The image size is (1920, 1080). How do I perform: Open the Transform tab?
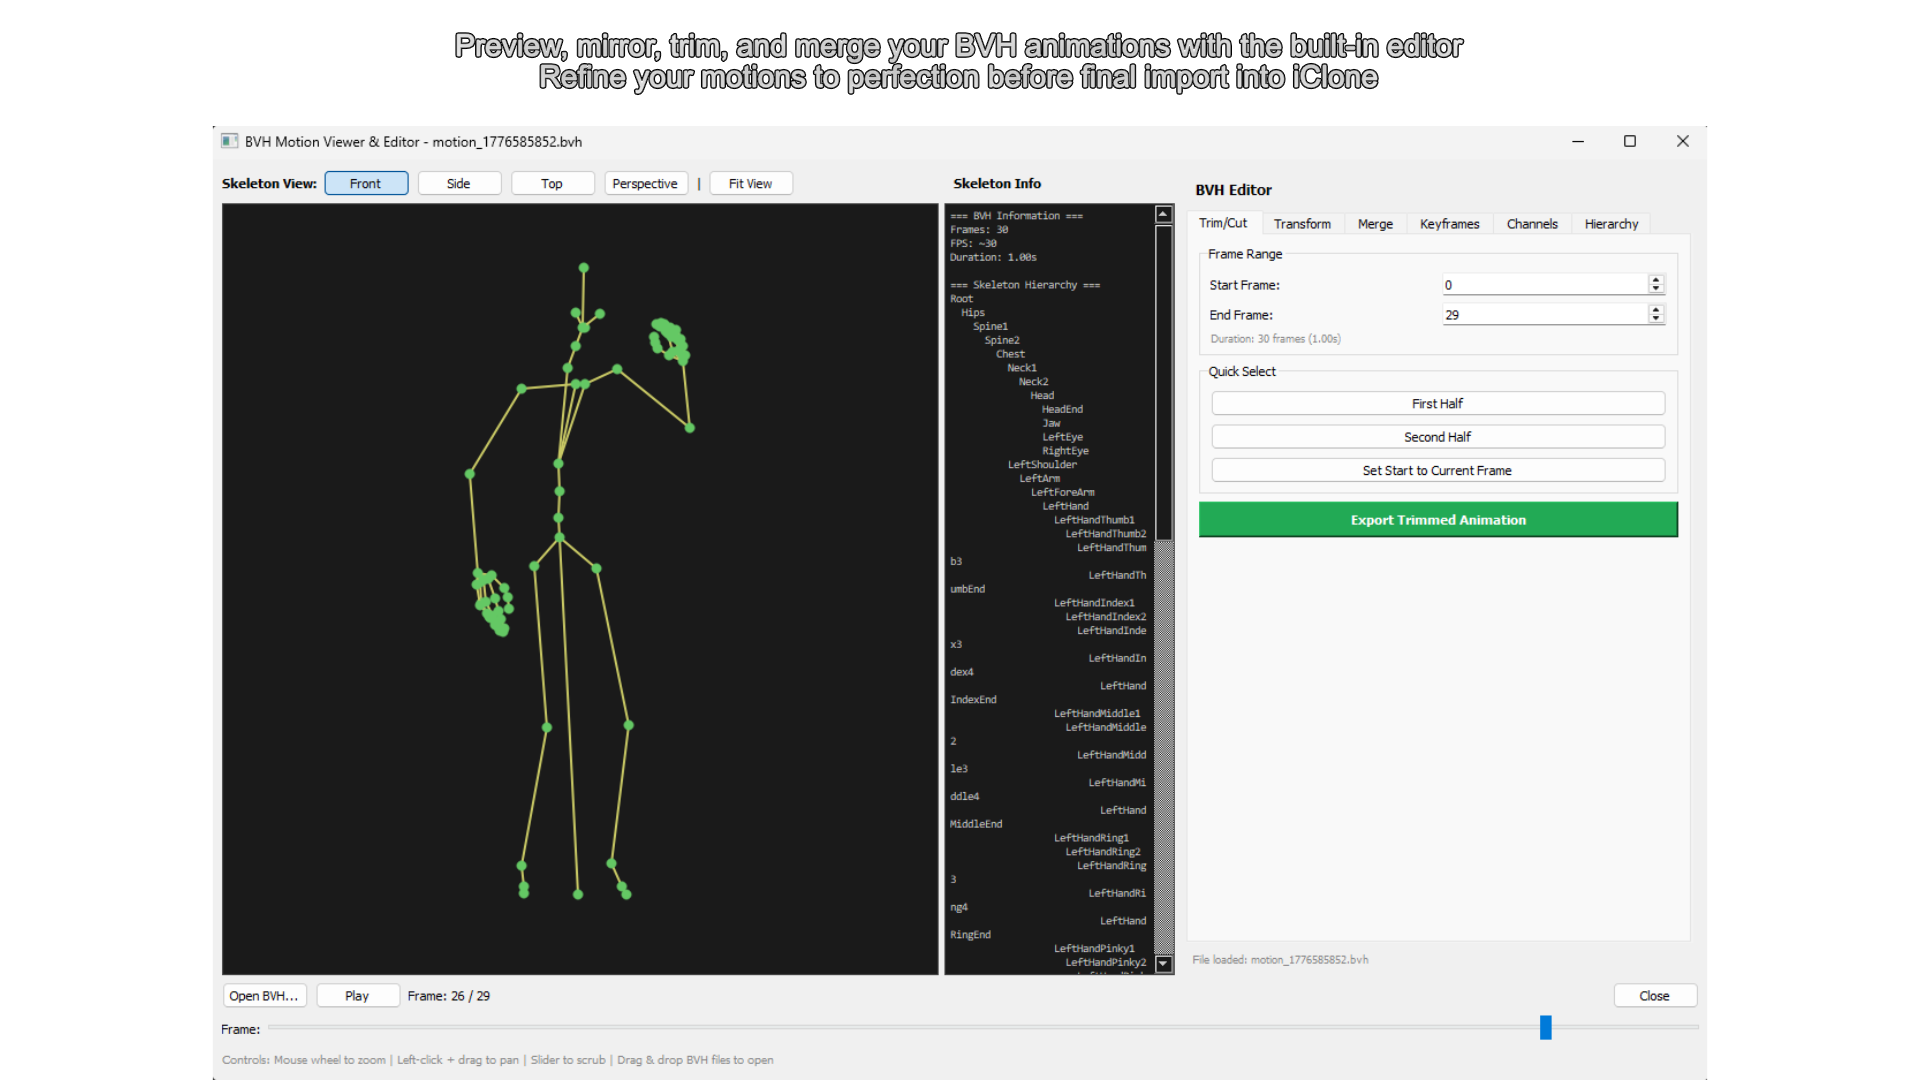coord(1302,224)
